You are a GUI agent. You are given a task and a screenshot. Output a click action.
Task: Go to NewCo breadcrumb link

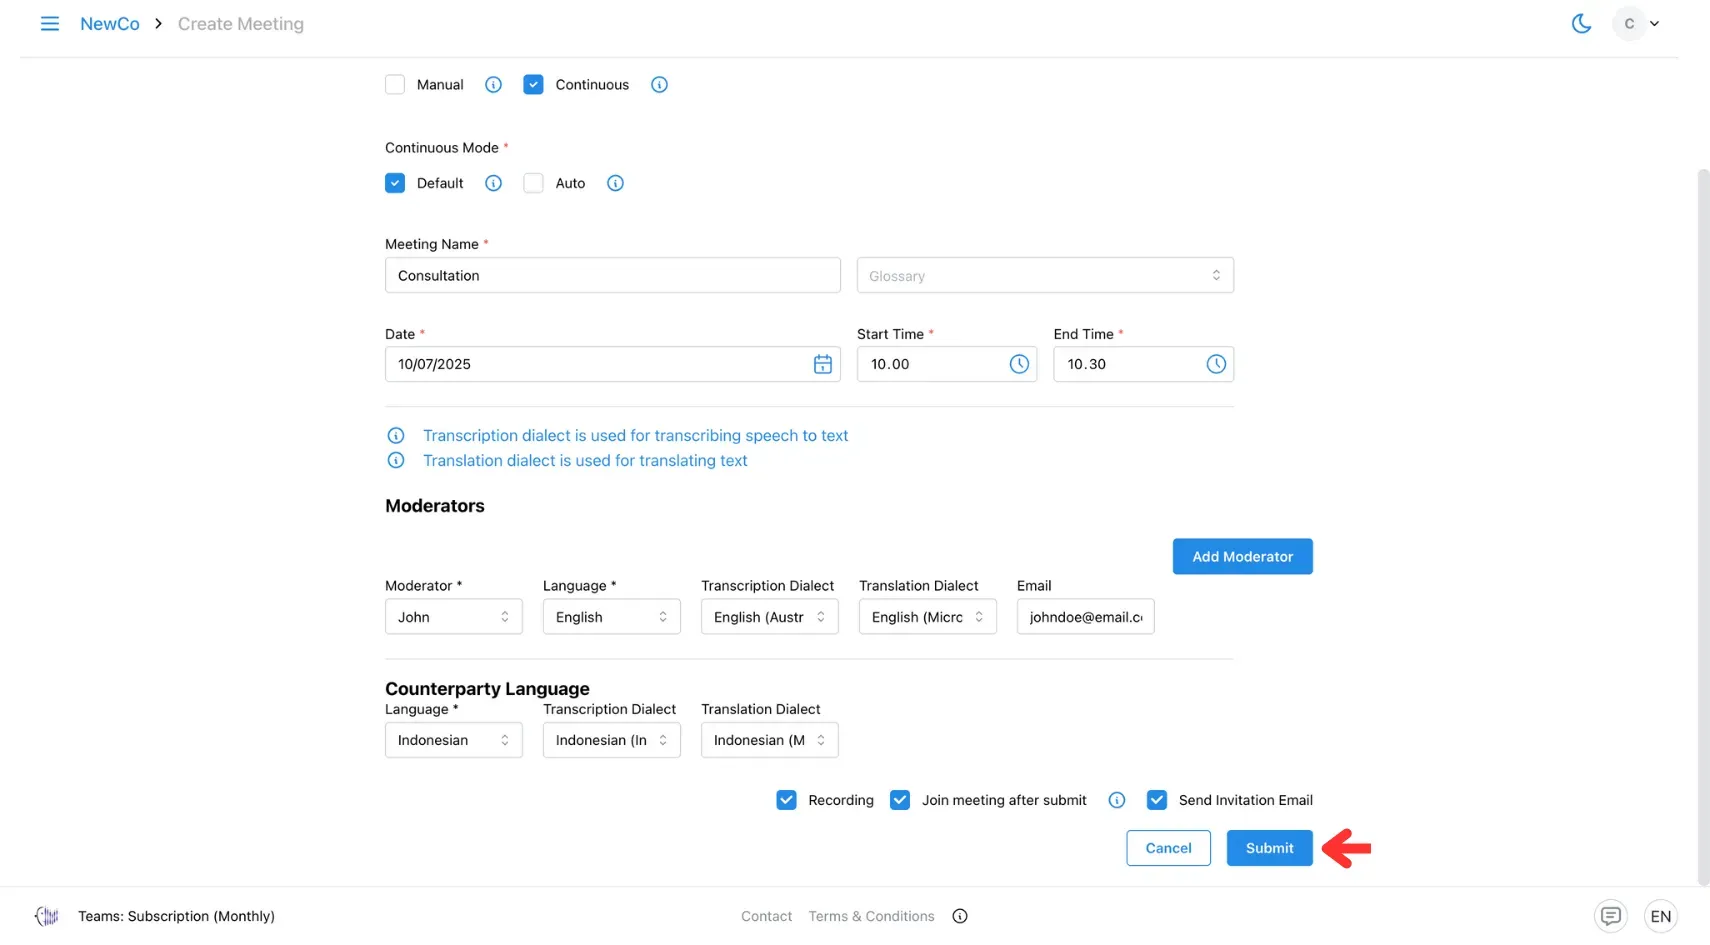(110, 24)
